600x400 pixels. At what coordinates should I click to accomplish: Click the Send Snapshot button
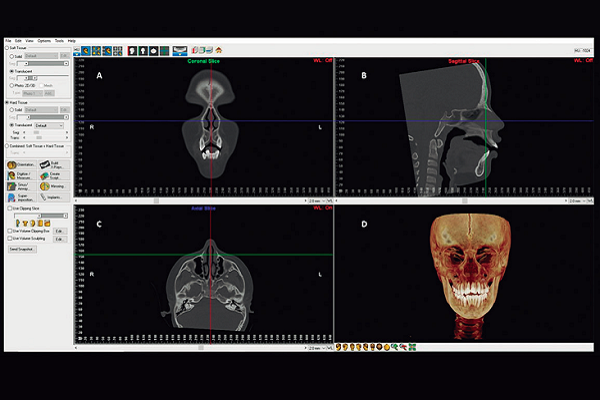pyautogui.click(x=23, y=249)
